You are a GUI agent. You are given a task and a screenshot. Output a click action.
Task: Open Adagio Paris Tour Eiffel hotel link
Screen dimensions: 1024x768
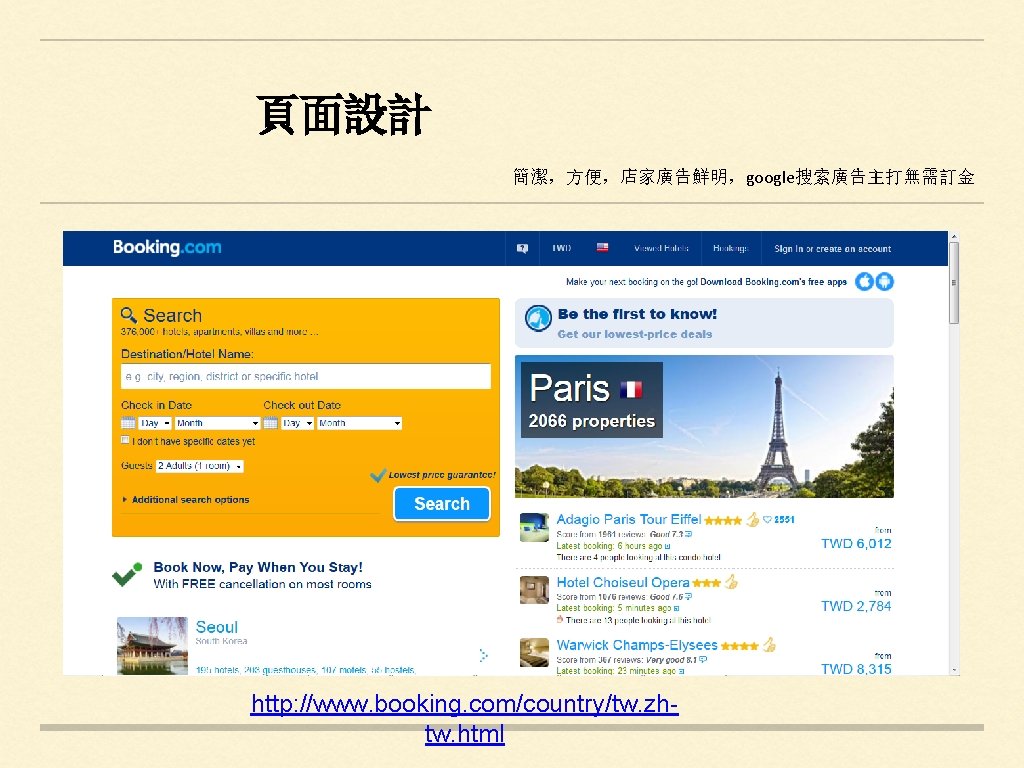pos(628,519)
